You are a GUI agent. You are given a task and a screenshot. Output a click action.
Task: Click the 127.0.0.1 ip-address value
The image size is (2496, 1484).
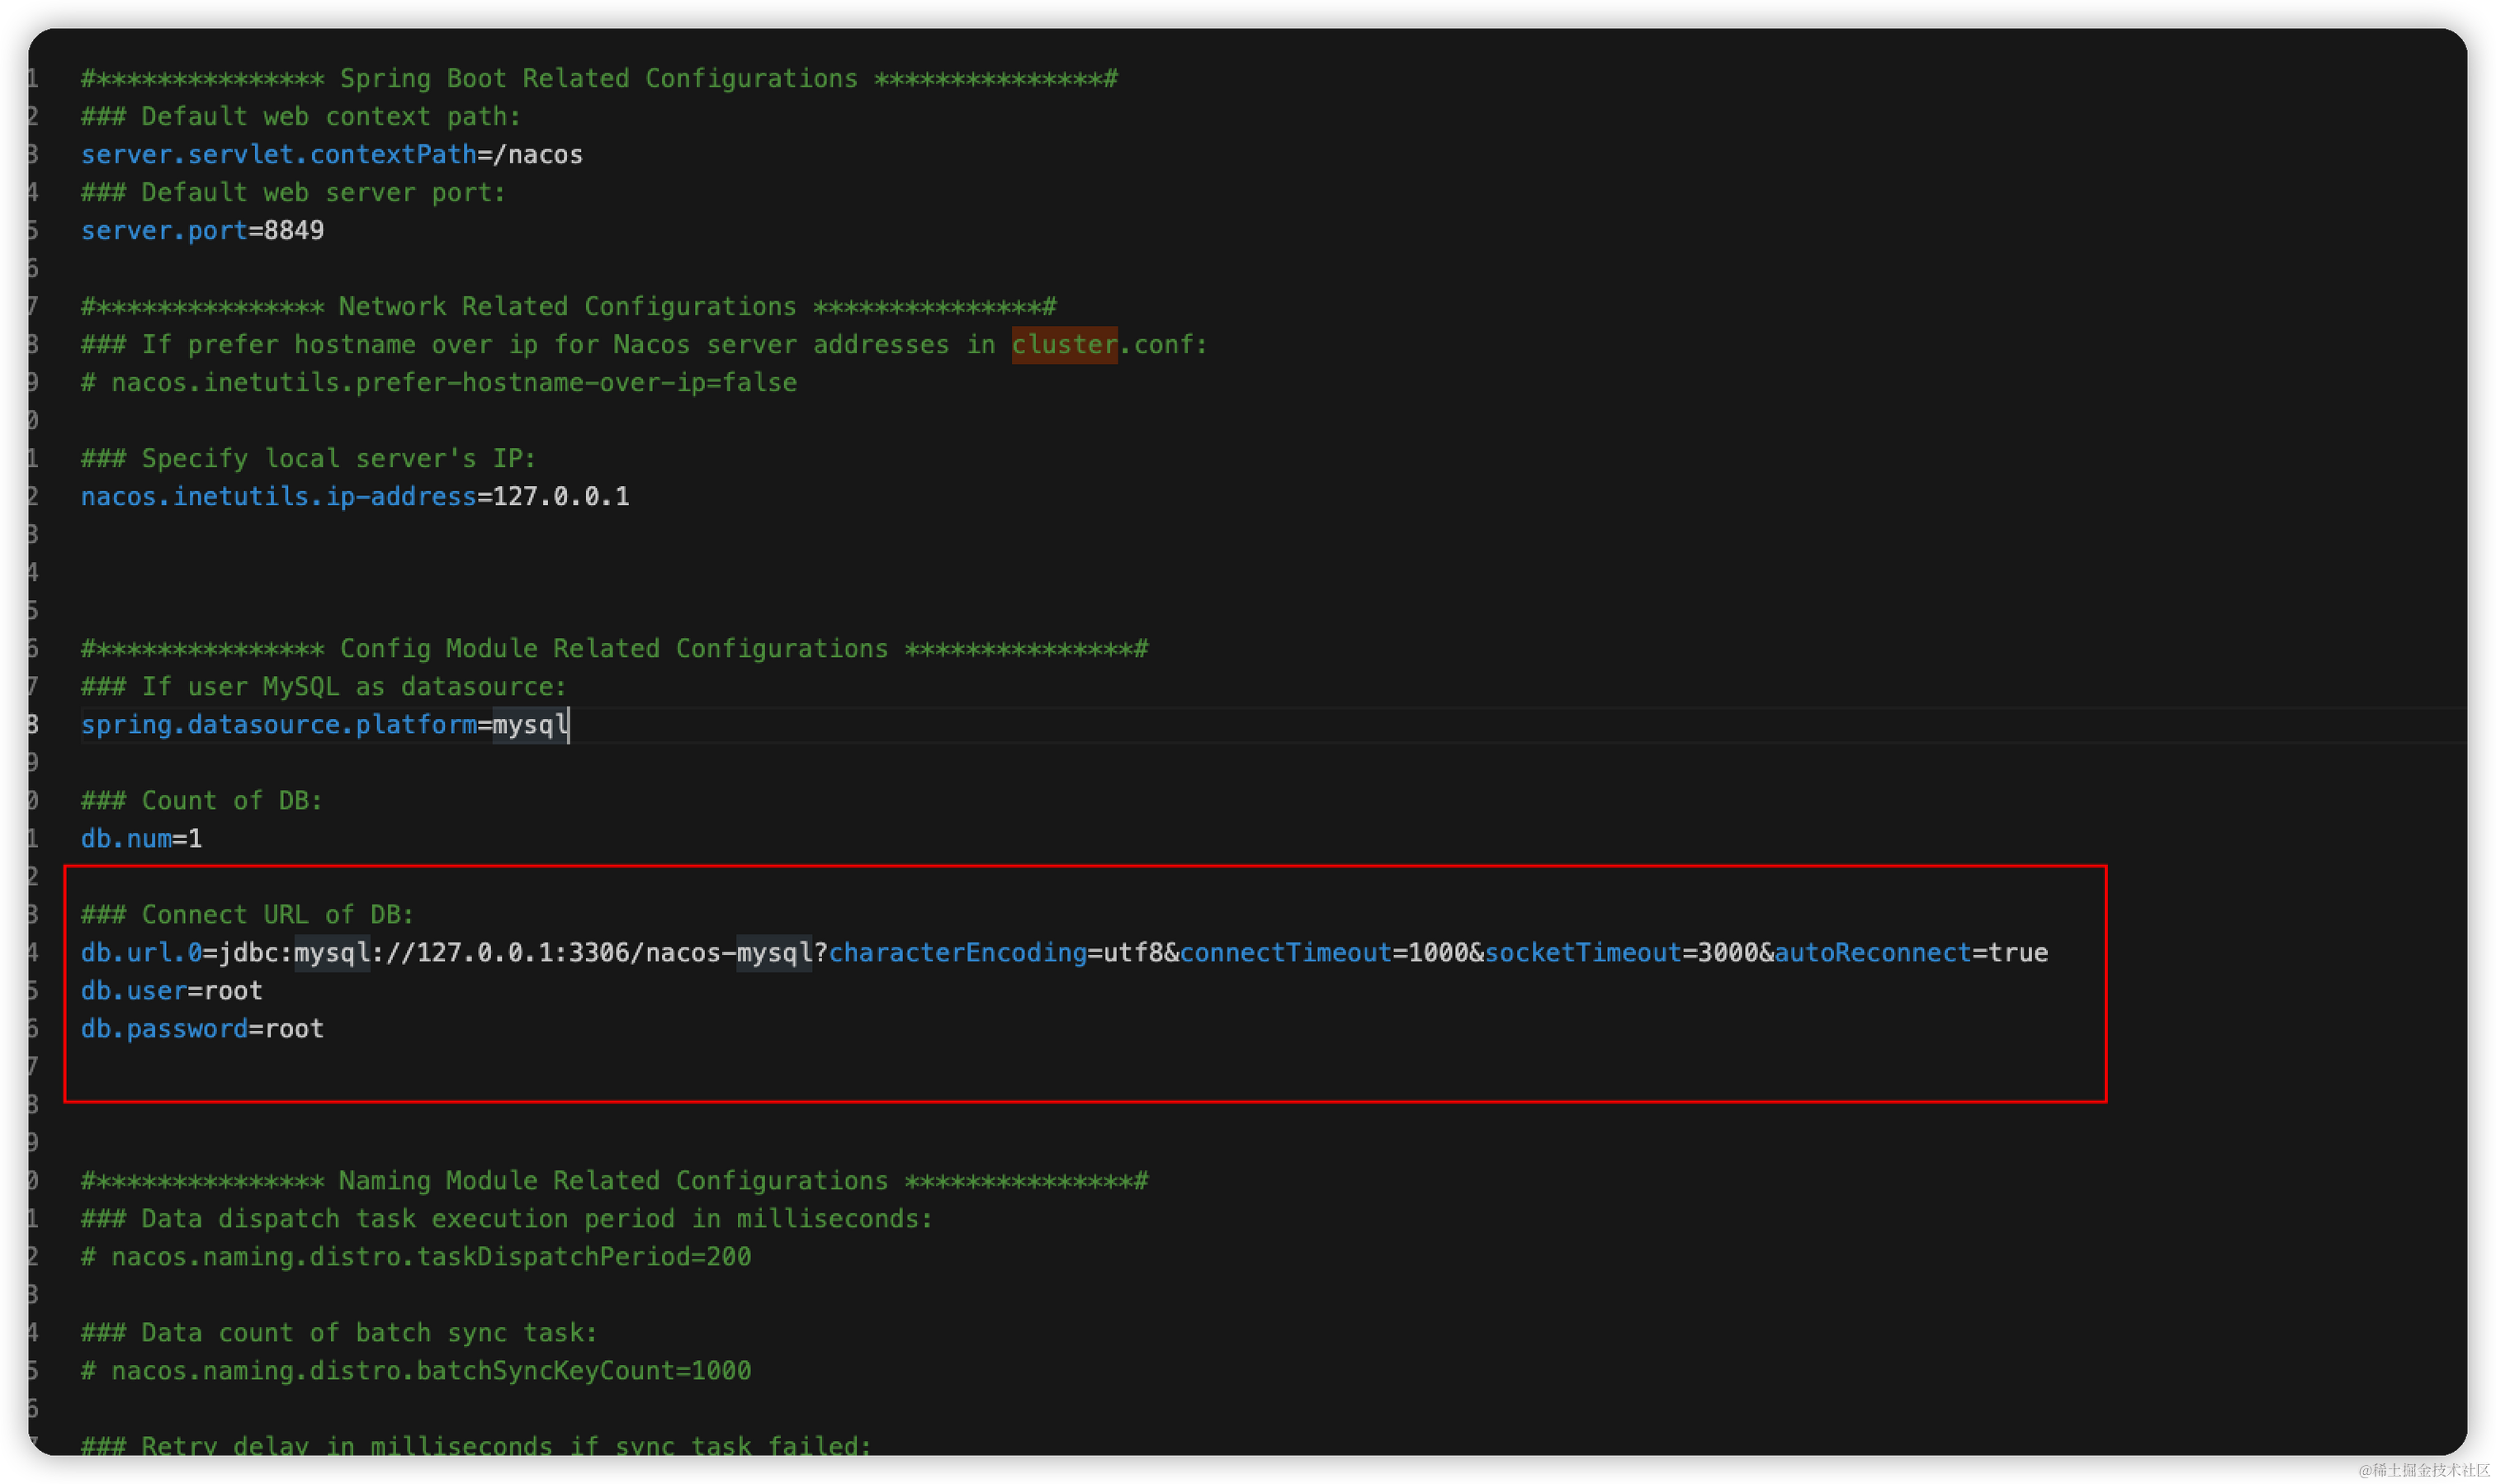[x=561, y=497]
